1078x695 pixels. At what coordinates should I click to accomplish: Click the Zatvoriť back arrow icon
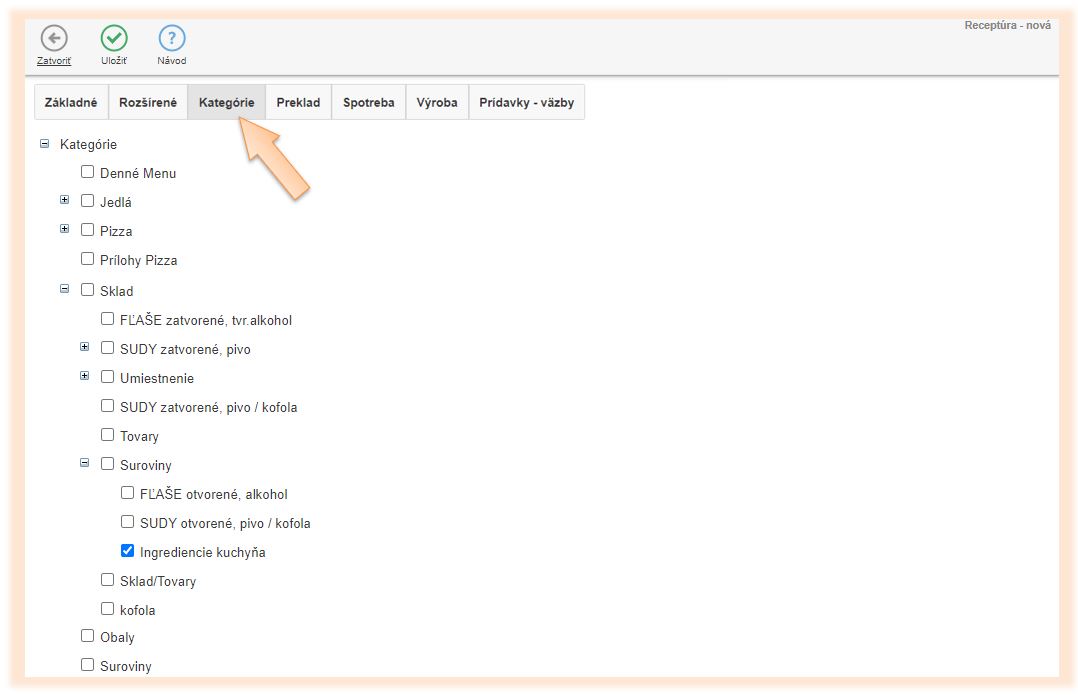(54, 38)
